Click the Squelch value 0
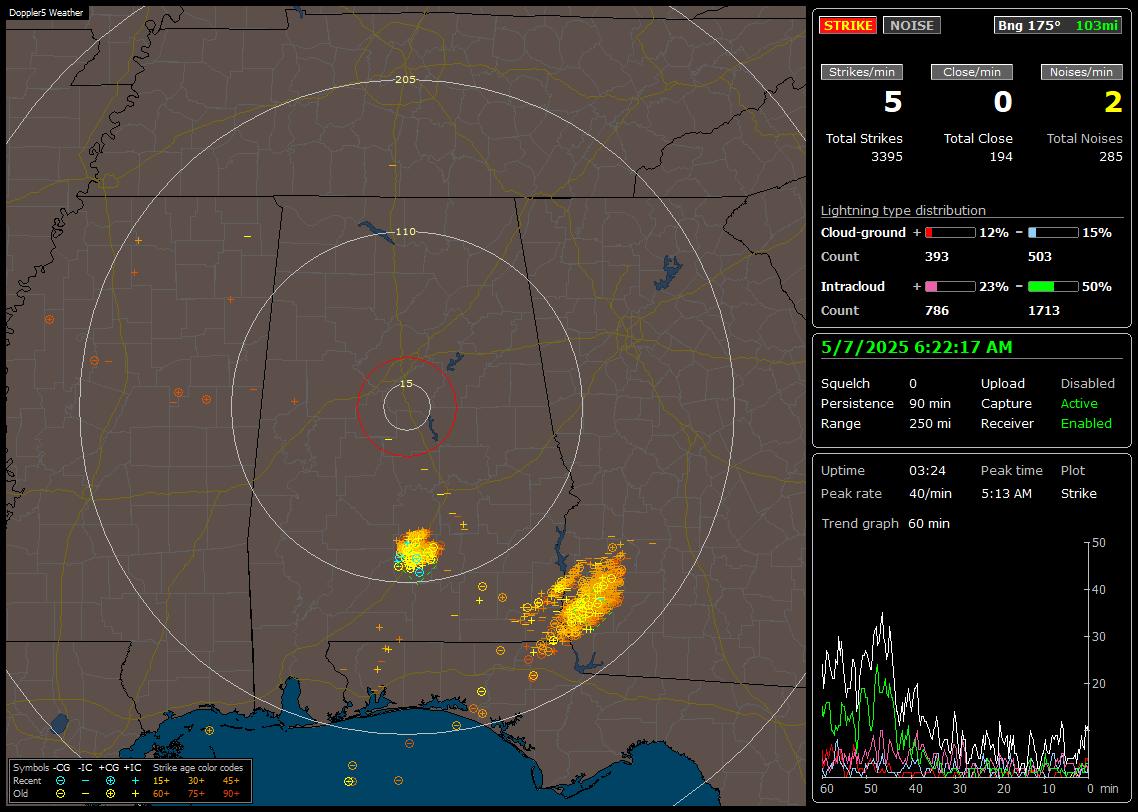This screenshot has height=812, width=1138. [x=913, y=384]
